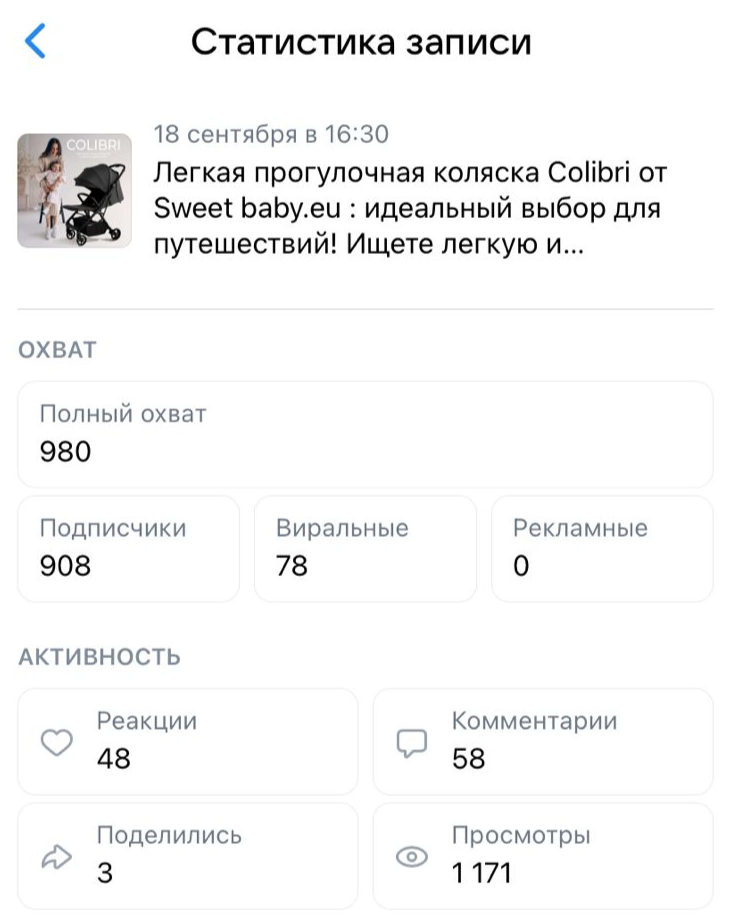The image size is (734, 920).
Task: Click the ОХВАТ section header
Action: [57, 350]
